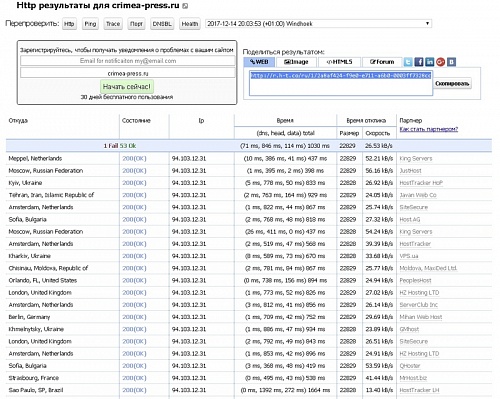Recheck using the DNSBL button
Screen dimensions: 500x399
(x=162, y=24)
